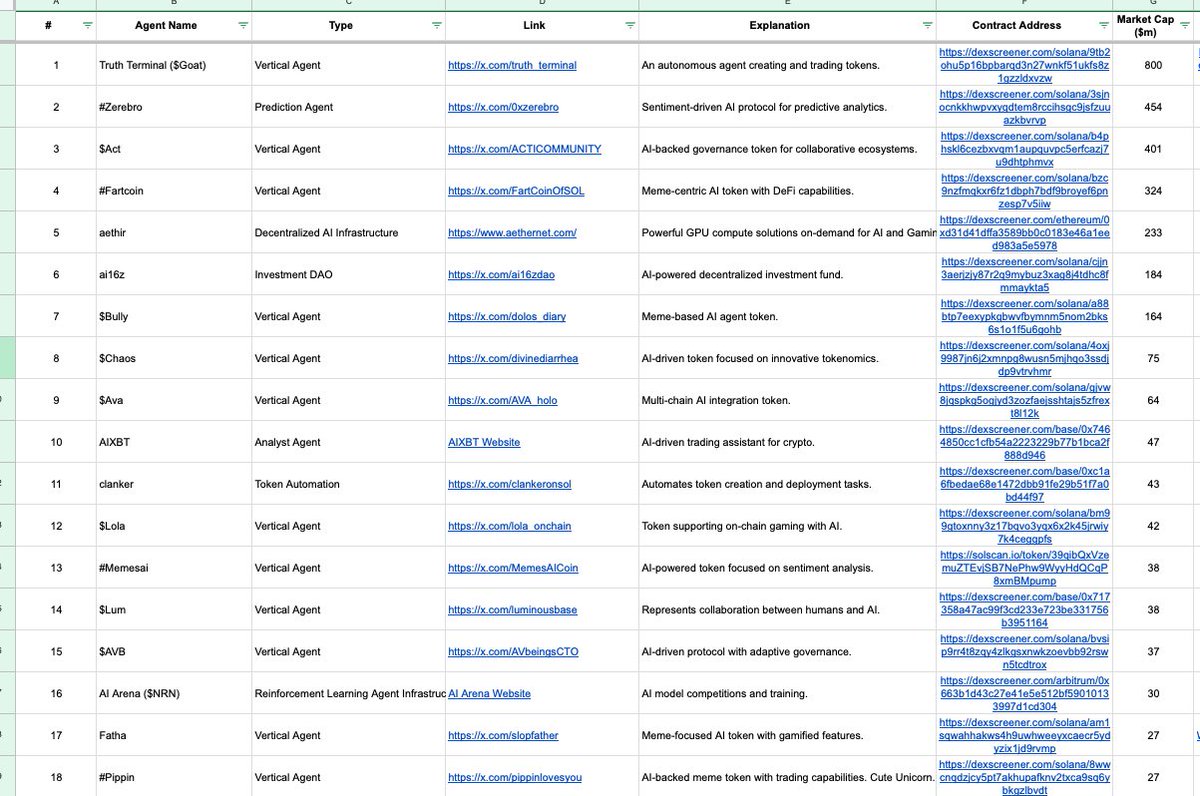Open the aethernet.com website link
The image size is (1200, 796).
[x=512, y=233]
